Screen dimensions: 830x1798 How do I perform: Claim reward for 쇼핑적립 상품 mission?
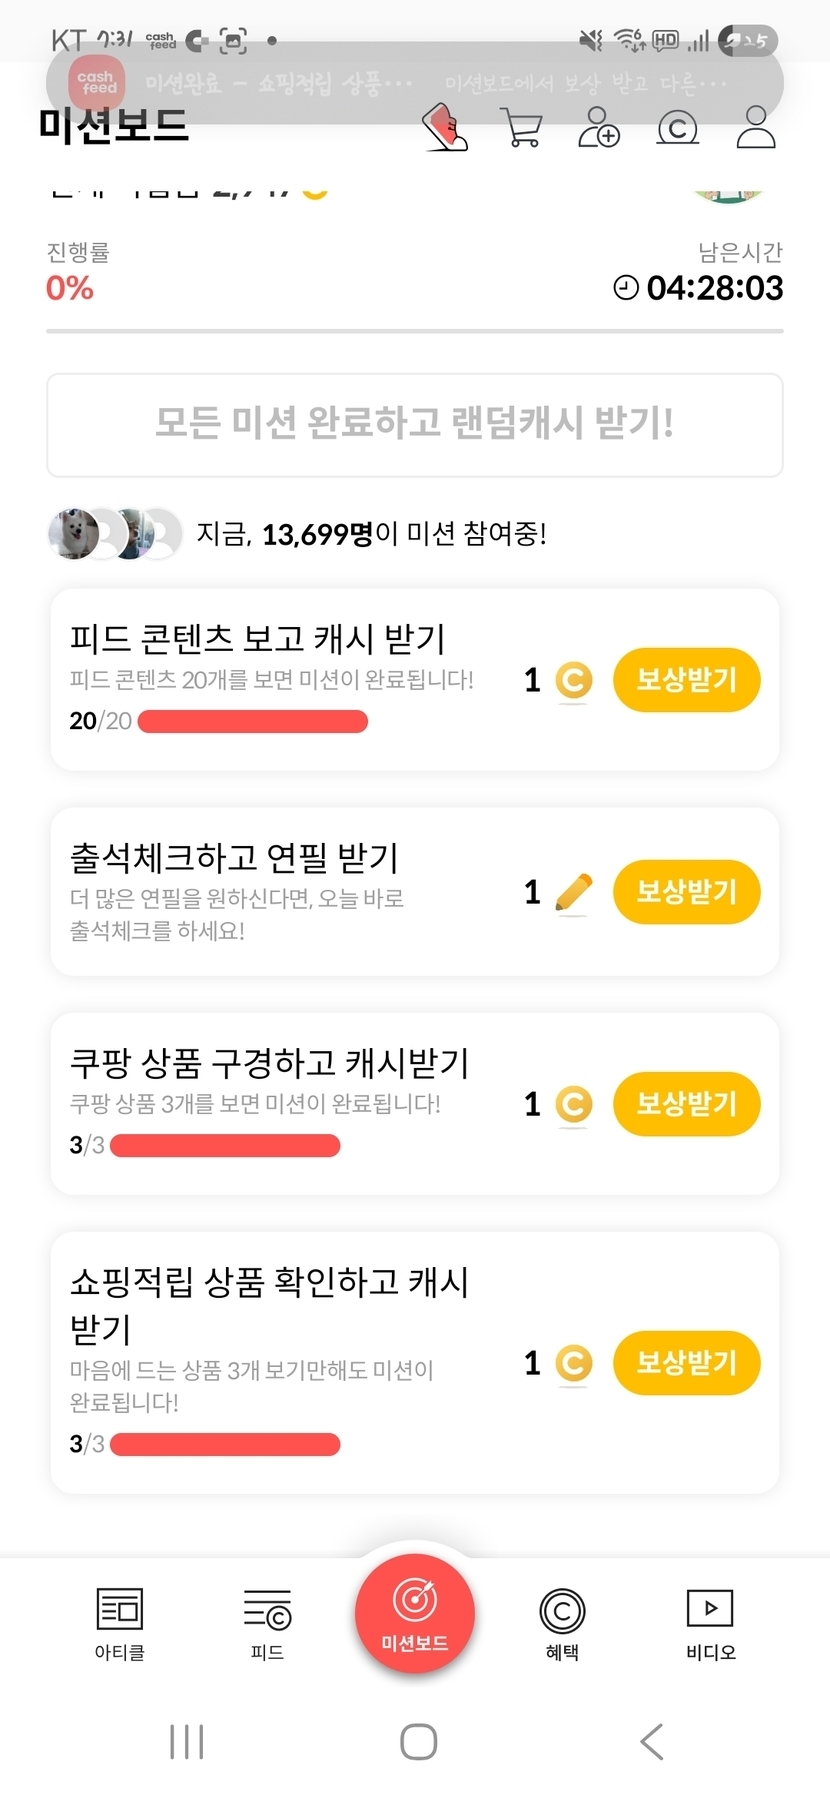click(686, 1363)
